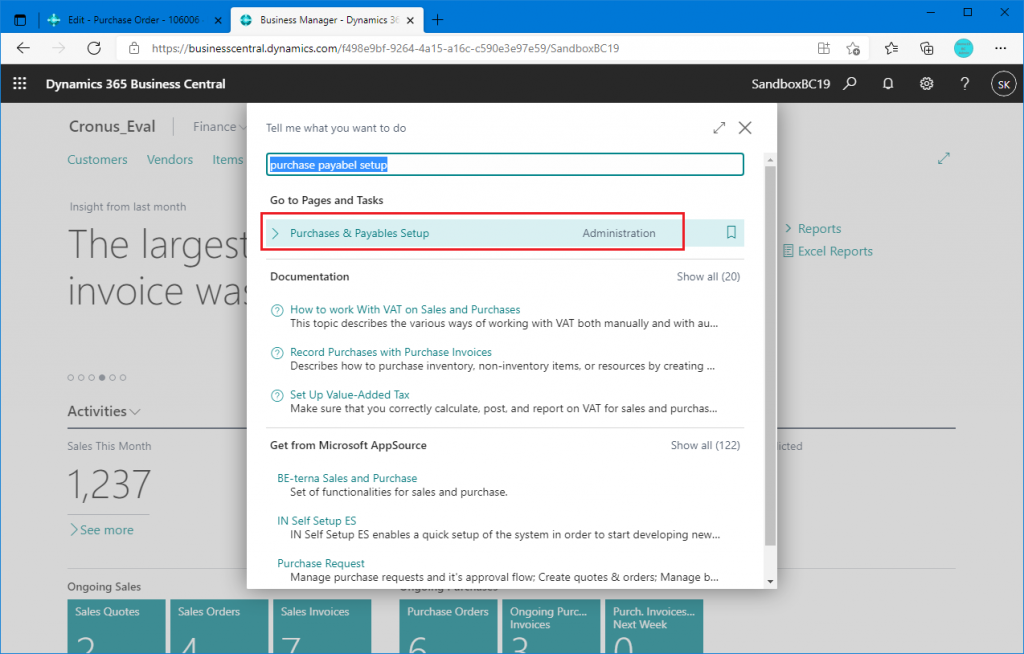This screenshot has width=1024, height=654.
Task: Open the Sales Orders tile
Action: coord(219,627)
